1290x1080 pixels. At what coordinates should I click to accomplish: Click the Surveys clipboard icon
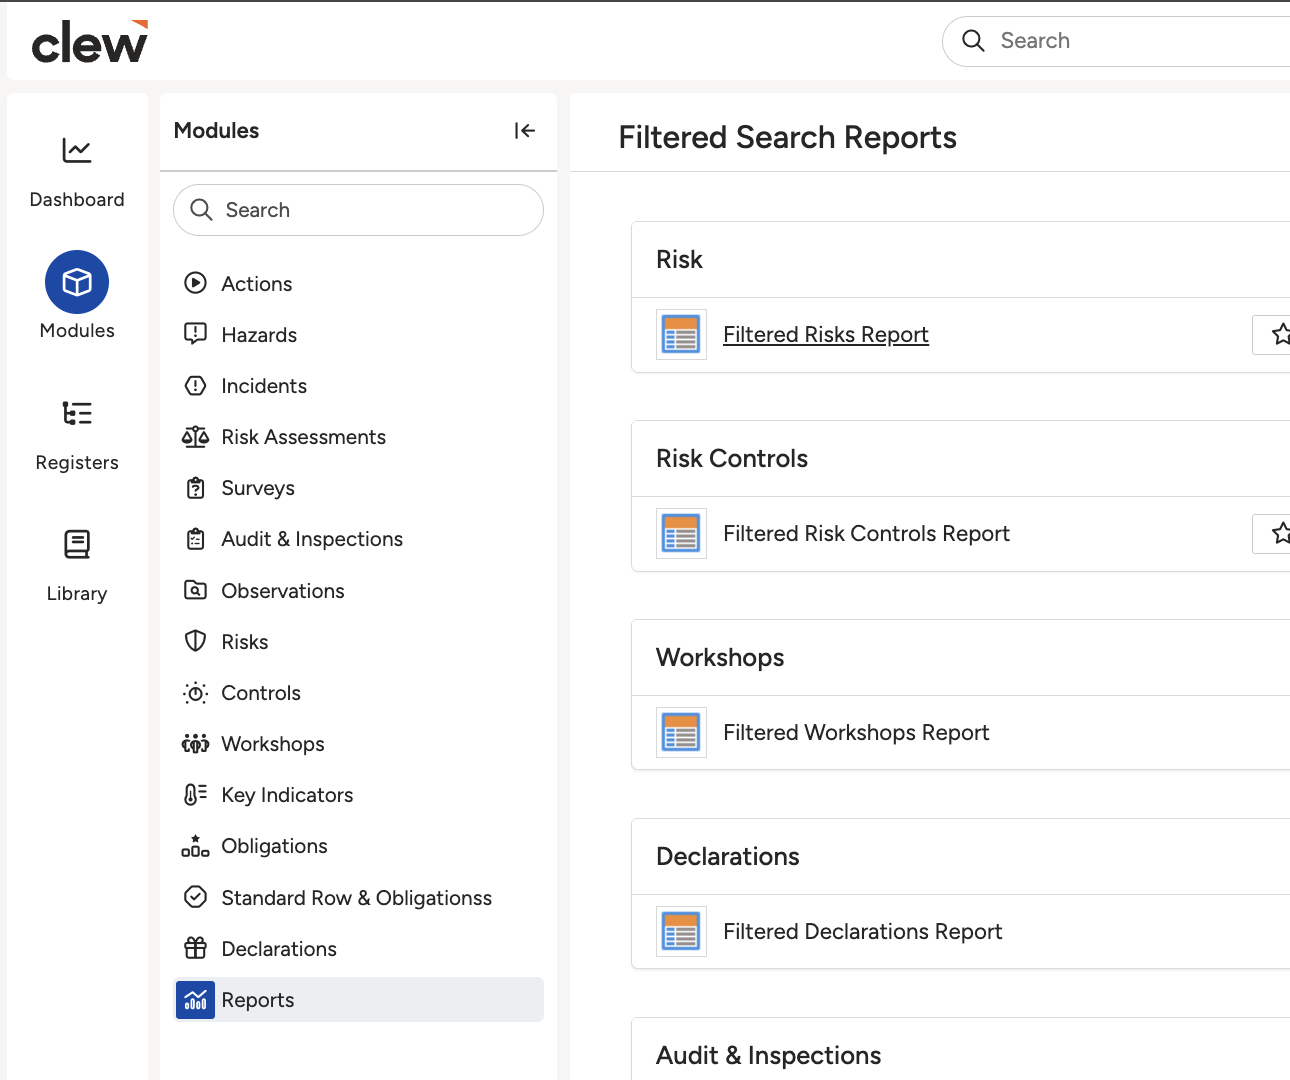click(x=196, y=488)
